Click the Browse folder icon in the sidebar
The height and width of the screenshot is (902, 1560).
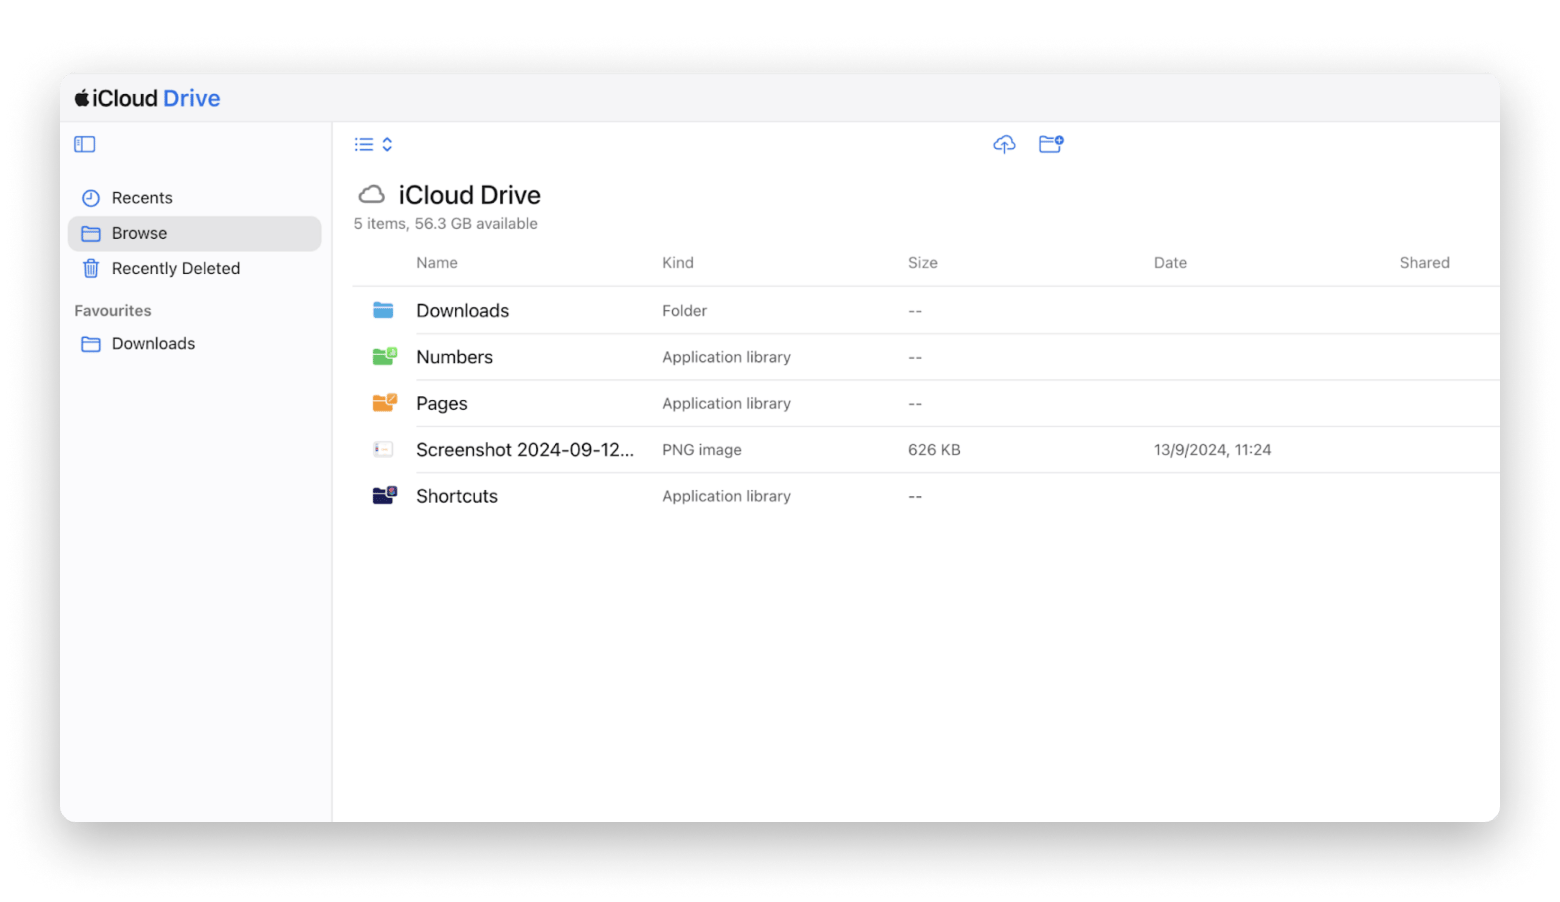(91, 233)
